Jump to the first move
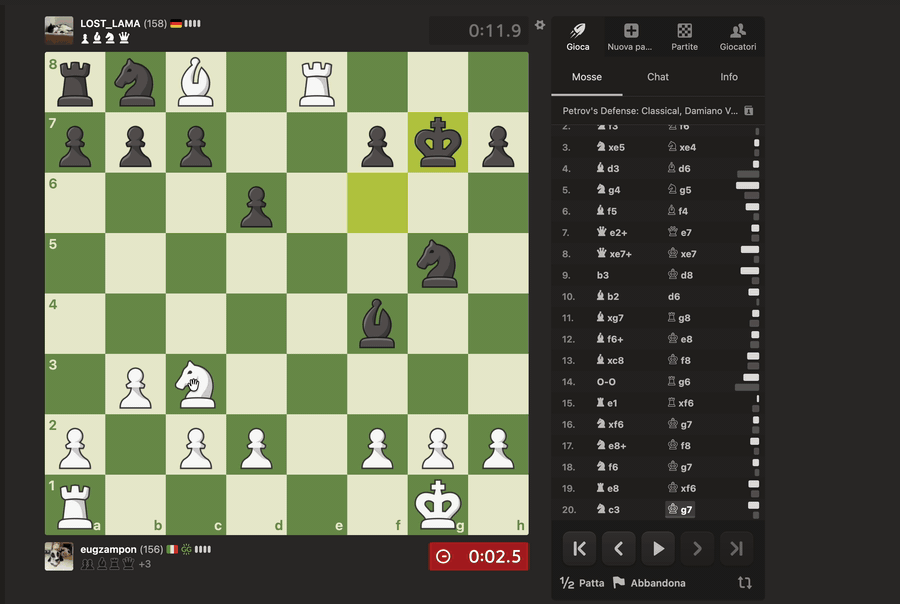The width and height of the screenshot is (900, 604). point(580,549)
